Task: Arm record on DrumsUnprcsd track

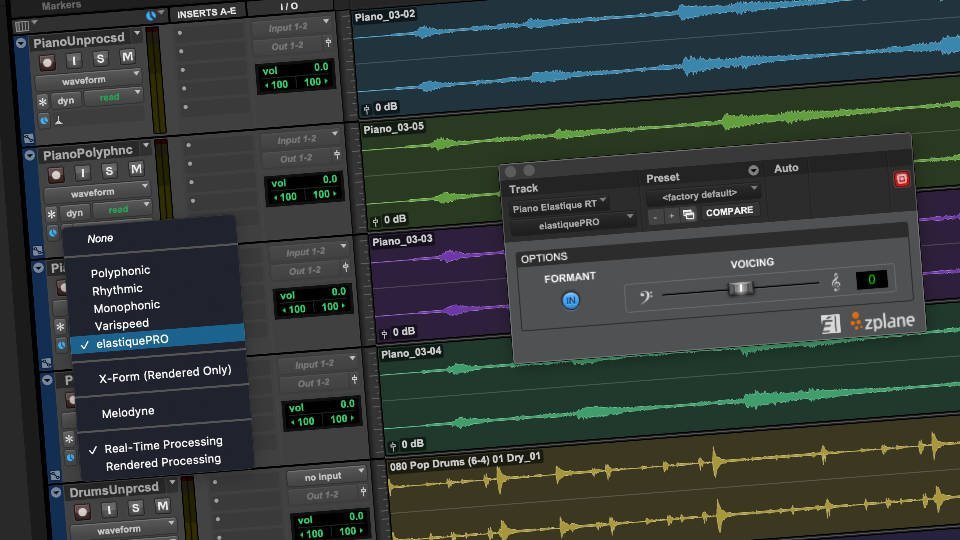Action: click(x=81, y=511)
